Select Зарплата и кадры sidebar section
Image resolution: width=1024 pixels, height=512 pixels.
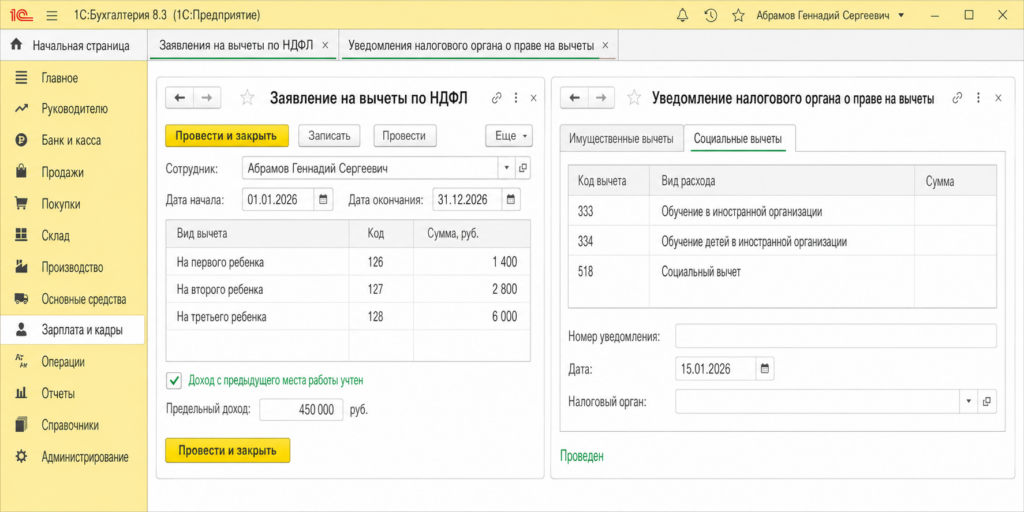click(73, 330)
